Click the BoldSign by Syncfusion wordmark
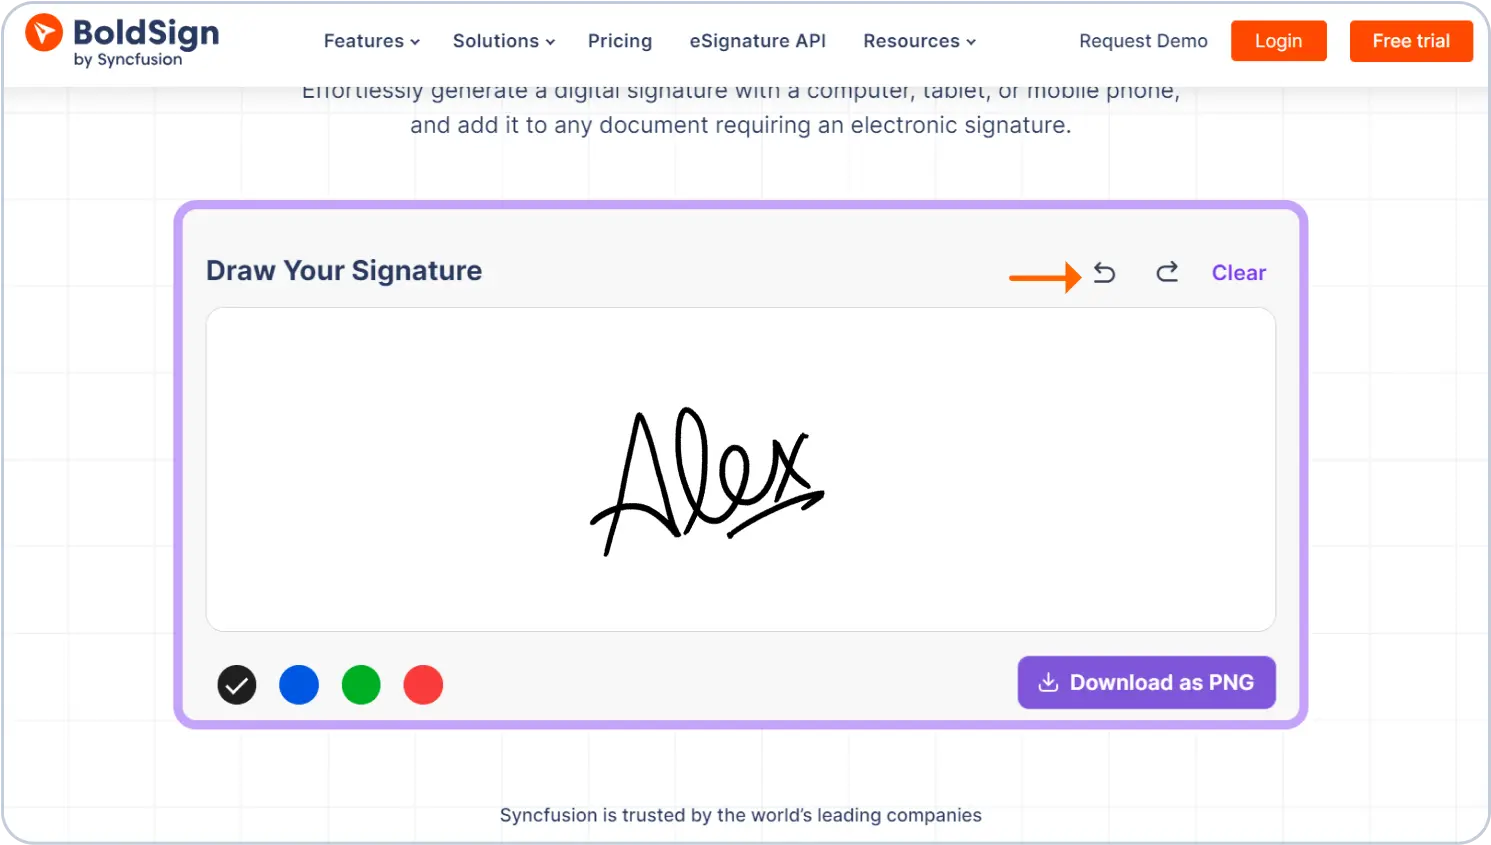This screenshot has width=1491, height=845. pos(146,42)
